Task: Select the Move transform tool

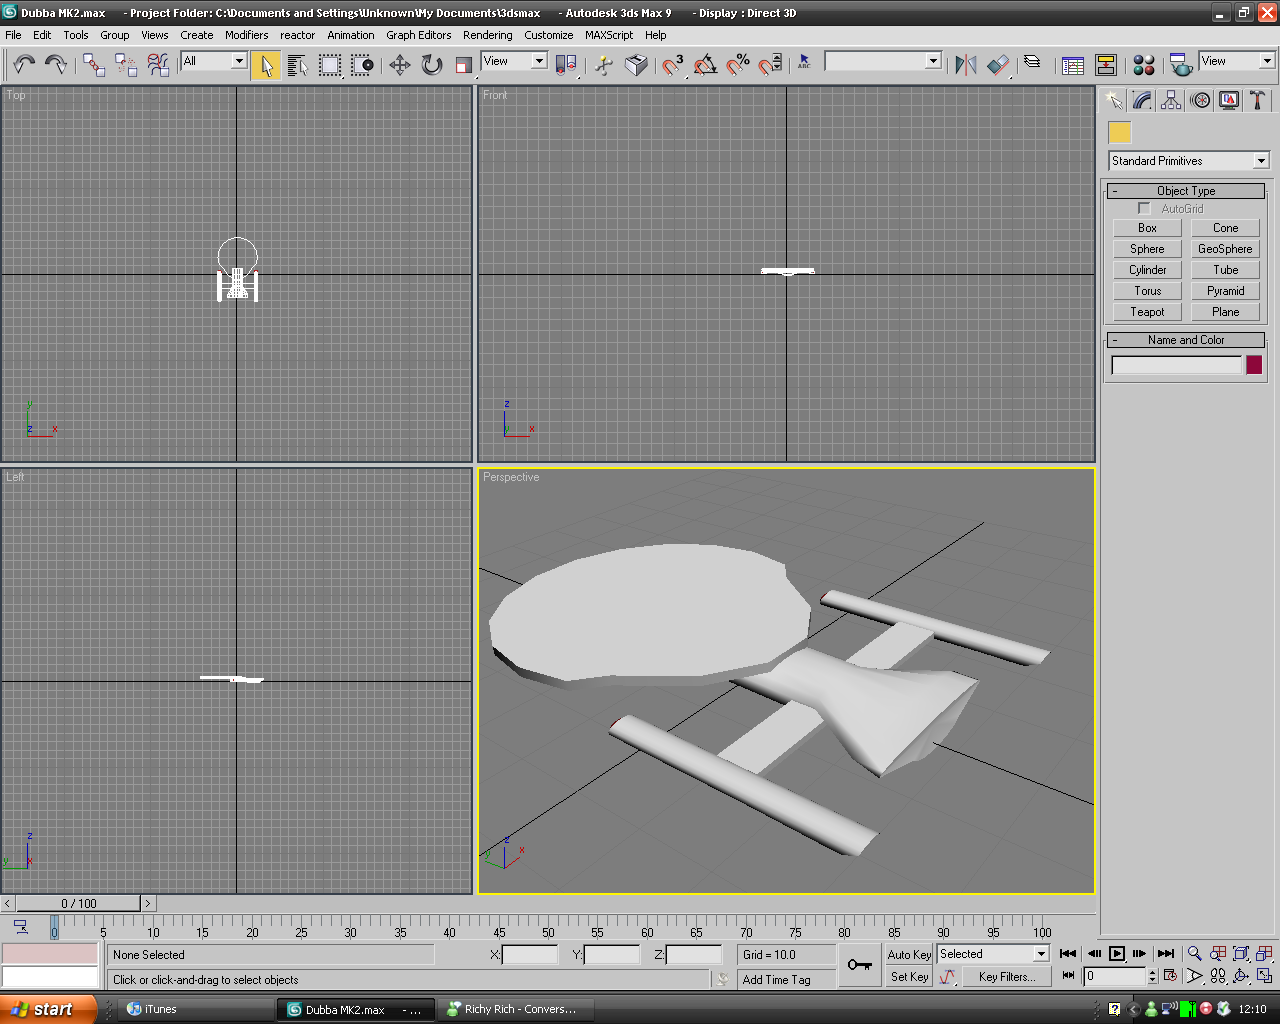Action: coord(400,65)
